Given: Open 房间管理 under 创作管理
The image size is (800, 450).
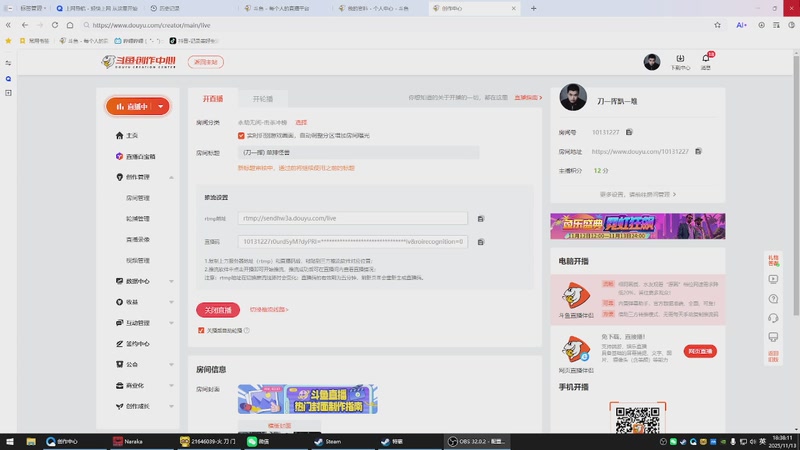Looking at the screenshot, I should click(138, 198).
